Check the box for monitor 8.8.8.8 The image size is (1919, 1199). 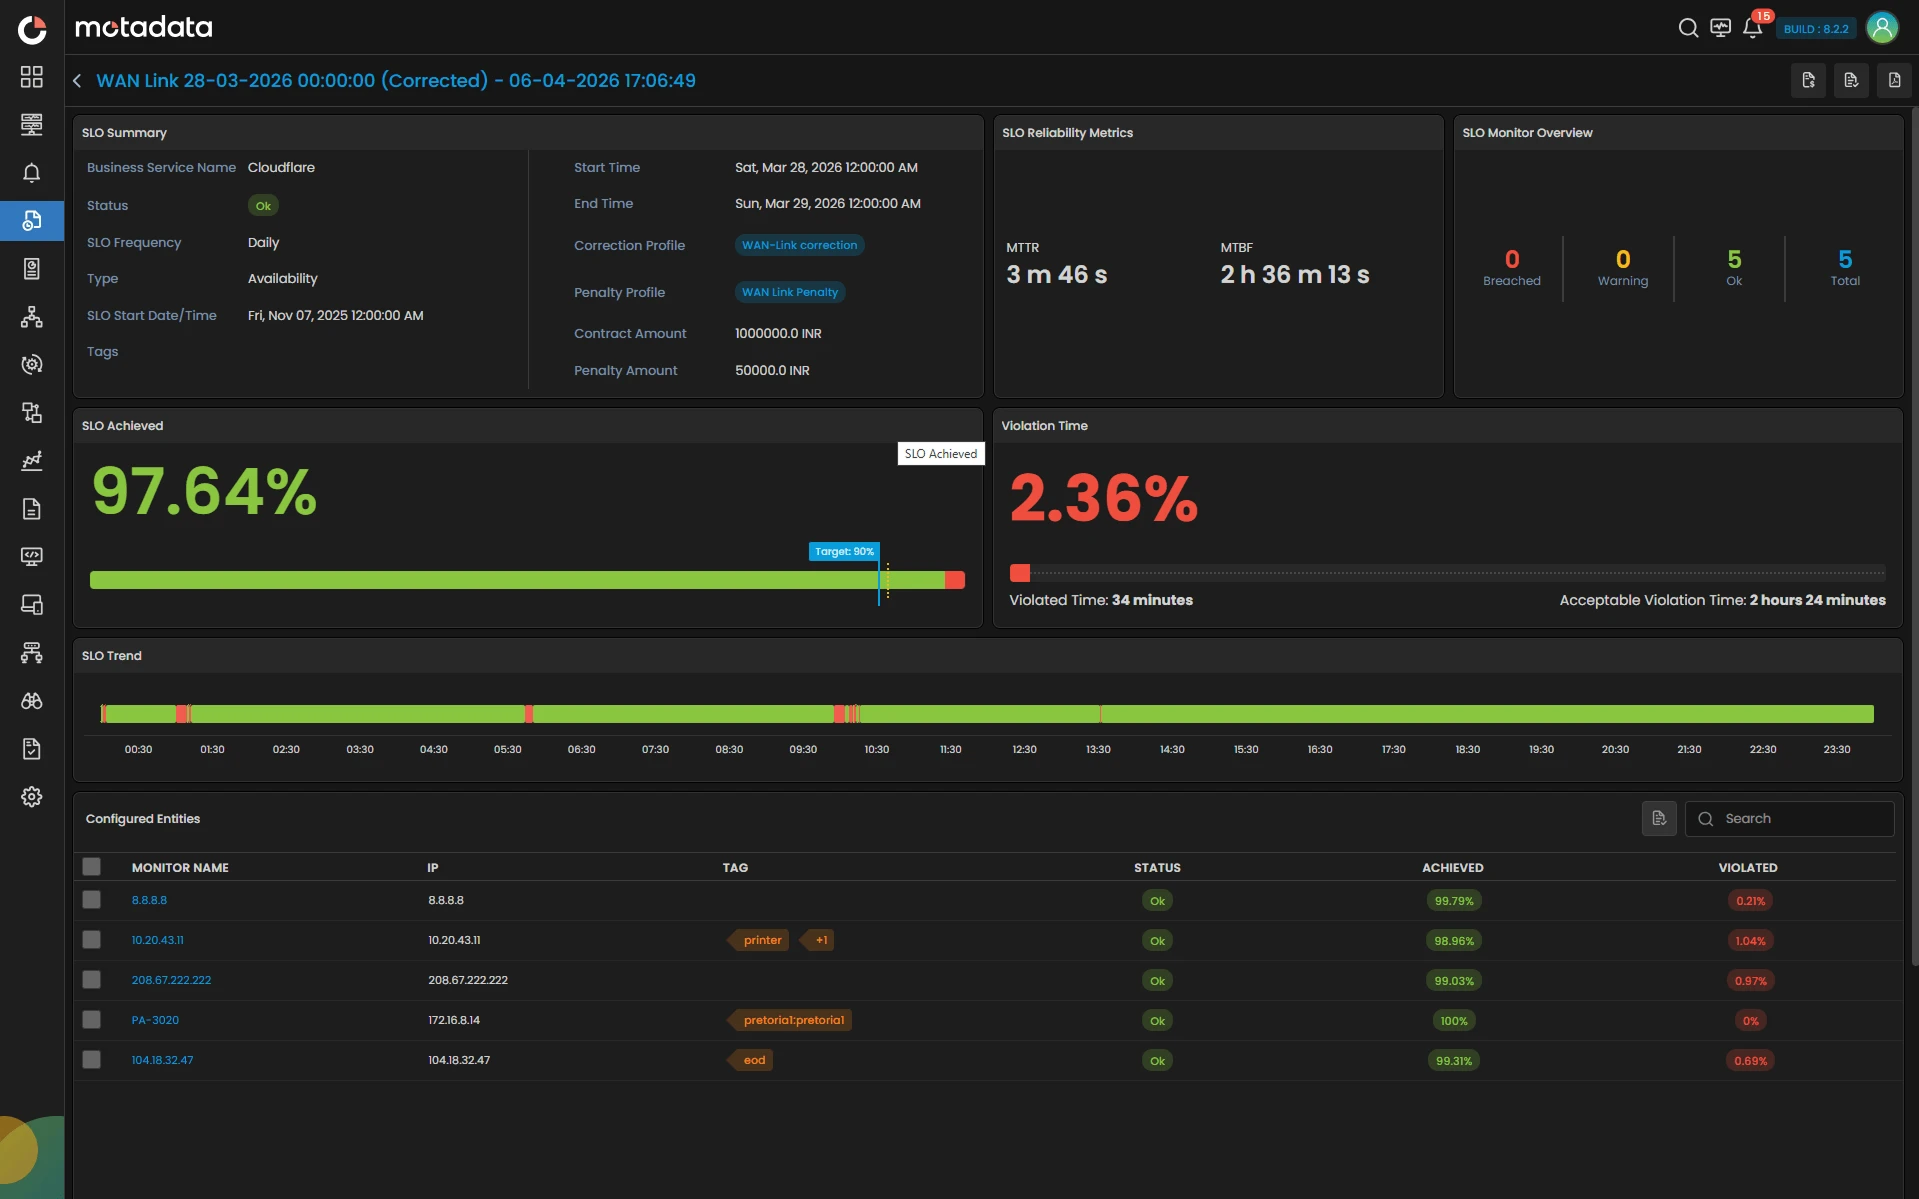[92, 900]
